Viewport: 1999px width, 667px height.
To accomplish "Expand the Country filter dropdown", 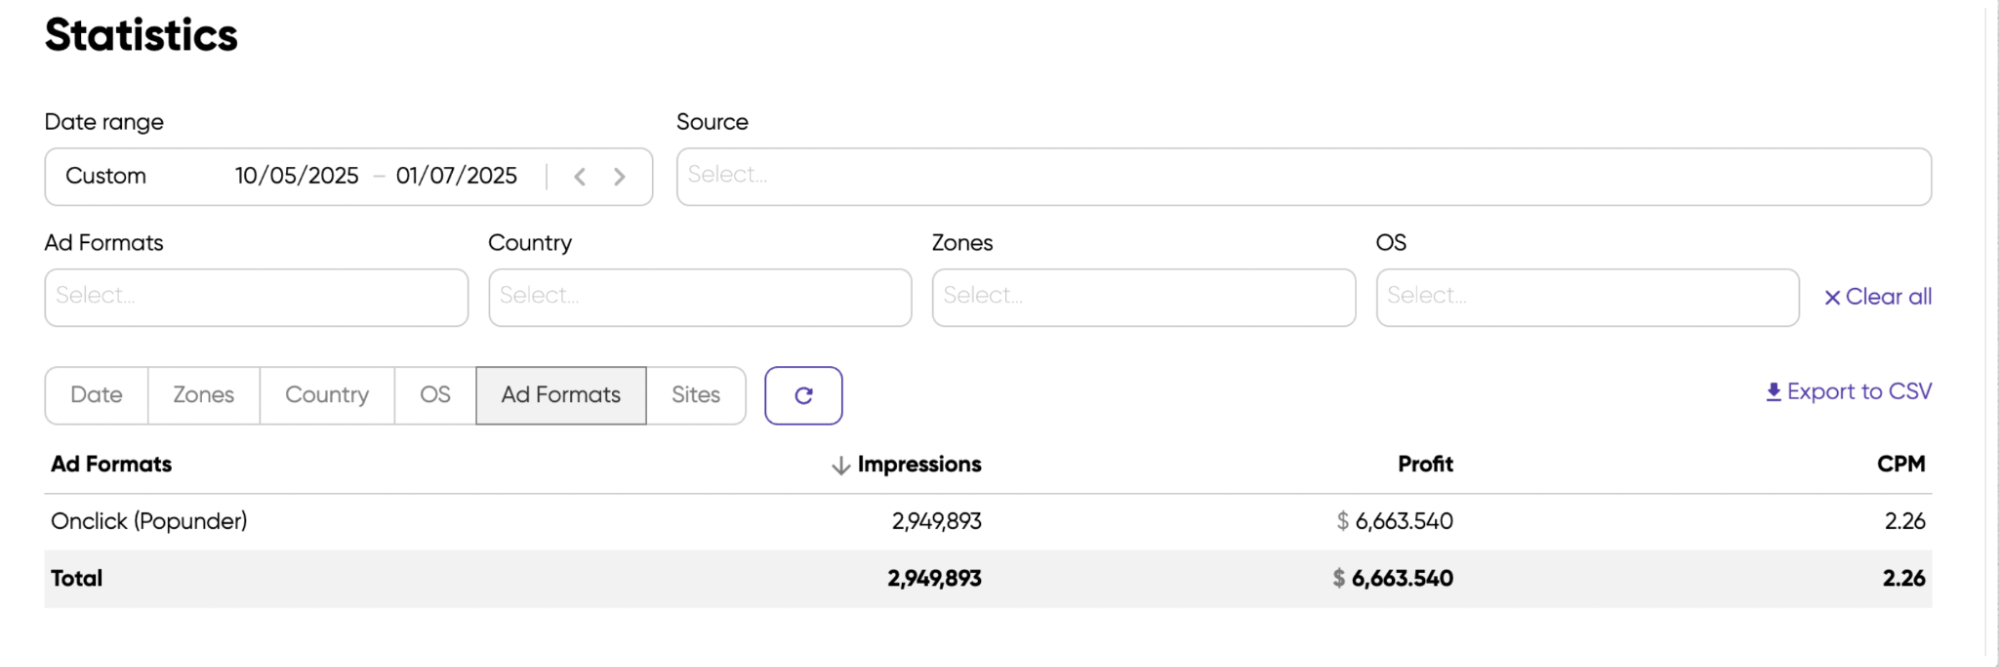I will (x=700, y=297).
